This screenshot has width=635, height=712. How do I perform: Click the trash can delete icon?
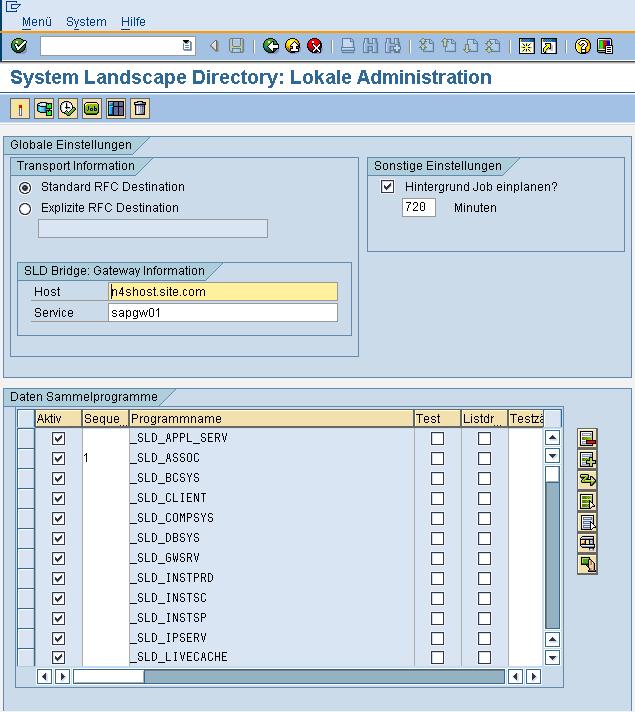(x=140, y=109)
